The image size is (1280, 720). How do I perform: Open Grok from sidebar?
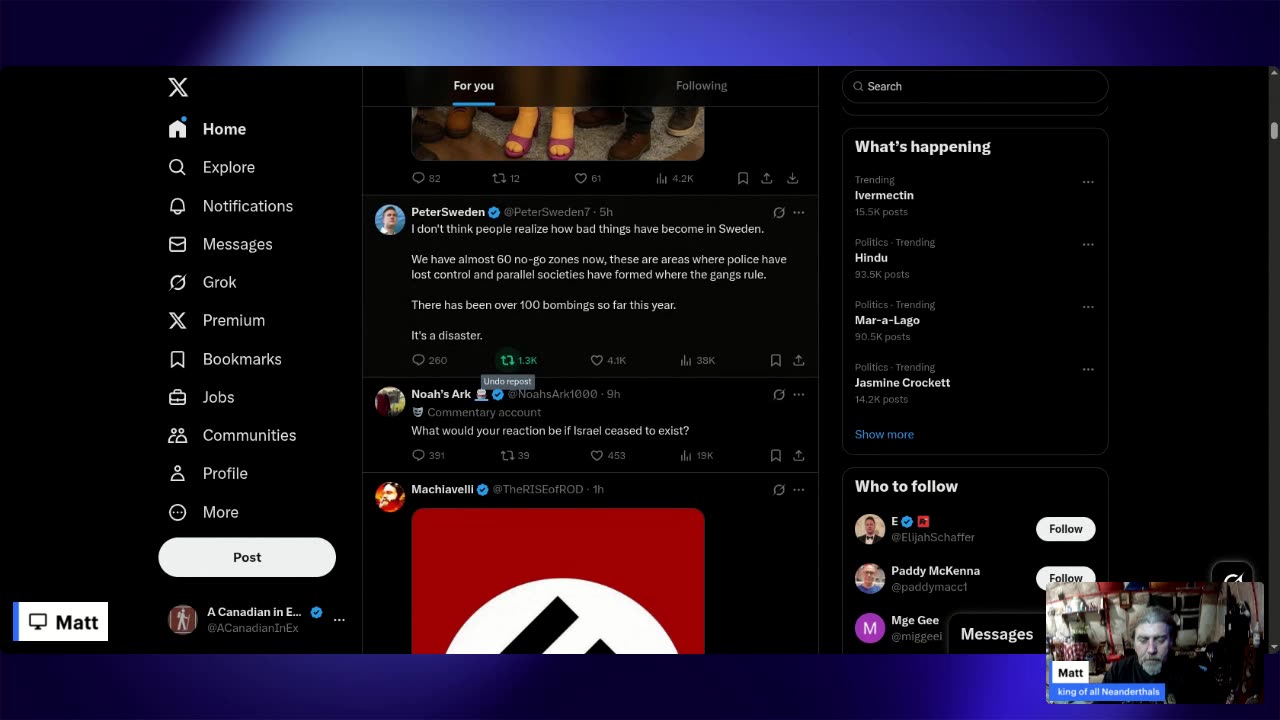(203, 282)
